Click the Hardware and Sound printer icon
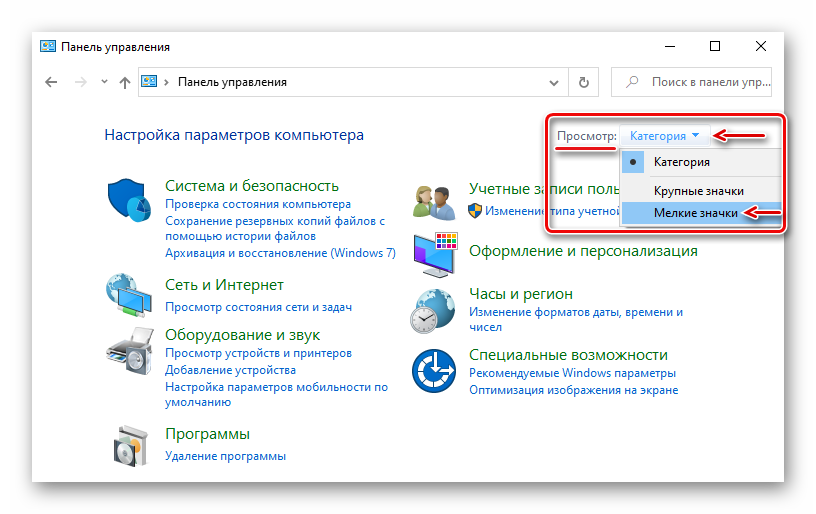The height and width of the screenshot is (514, 816). (x=130, y=350)
